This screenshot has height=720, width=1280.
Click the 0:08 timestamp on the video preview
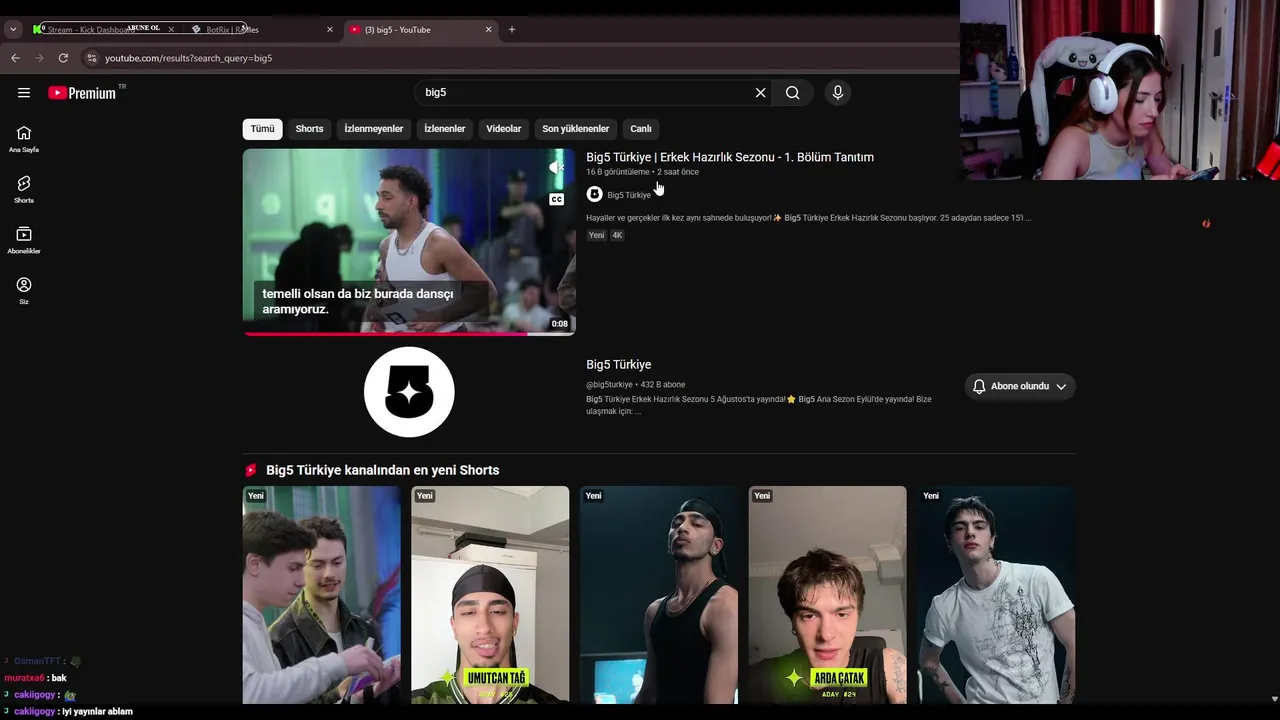coord(559,324)
